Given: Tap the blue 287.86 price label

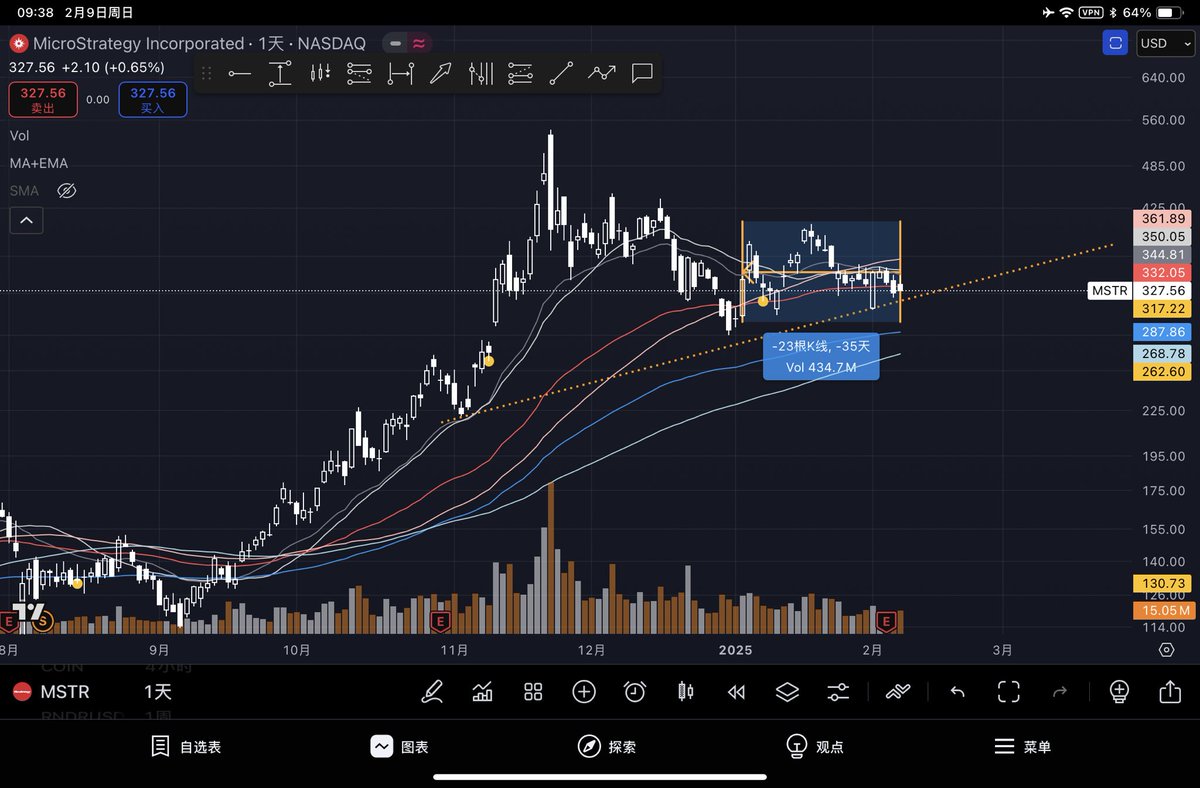Looking at the screenshot, I should pos(1162,332).
